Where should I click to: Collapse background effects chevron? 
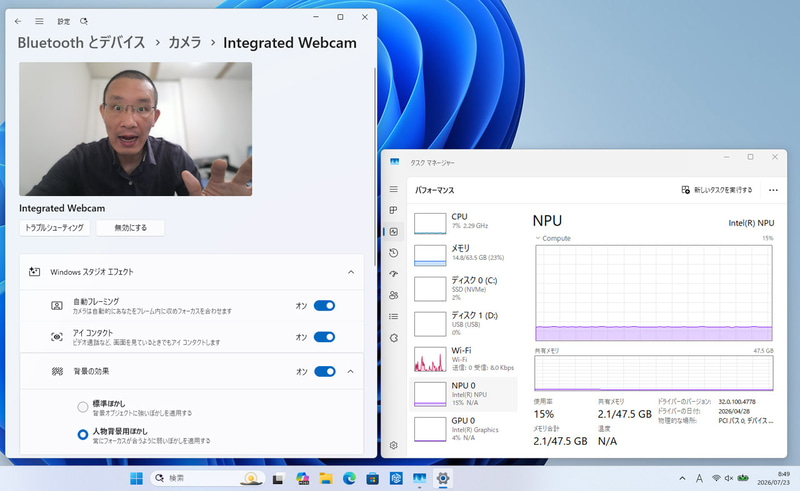click(x=351, y=371)
